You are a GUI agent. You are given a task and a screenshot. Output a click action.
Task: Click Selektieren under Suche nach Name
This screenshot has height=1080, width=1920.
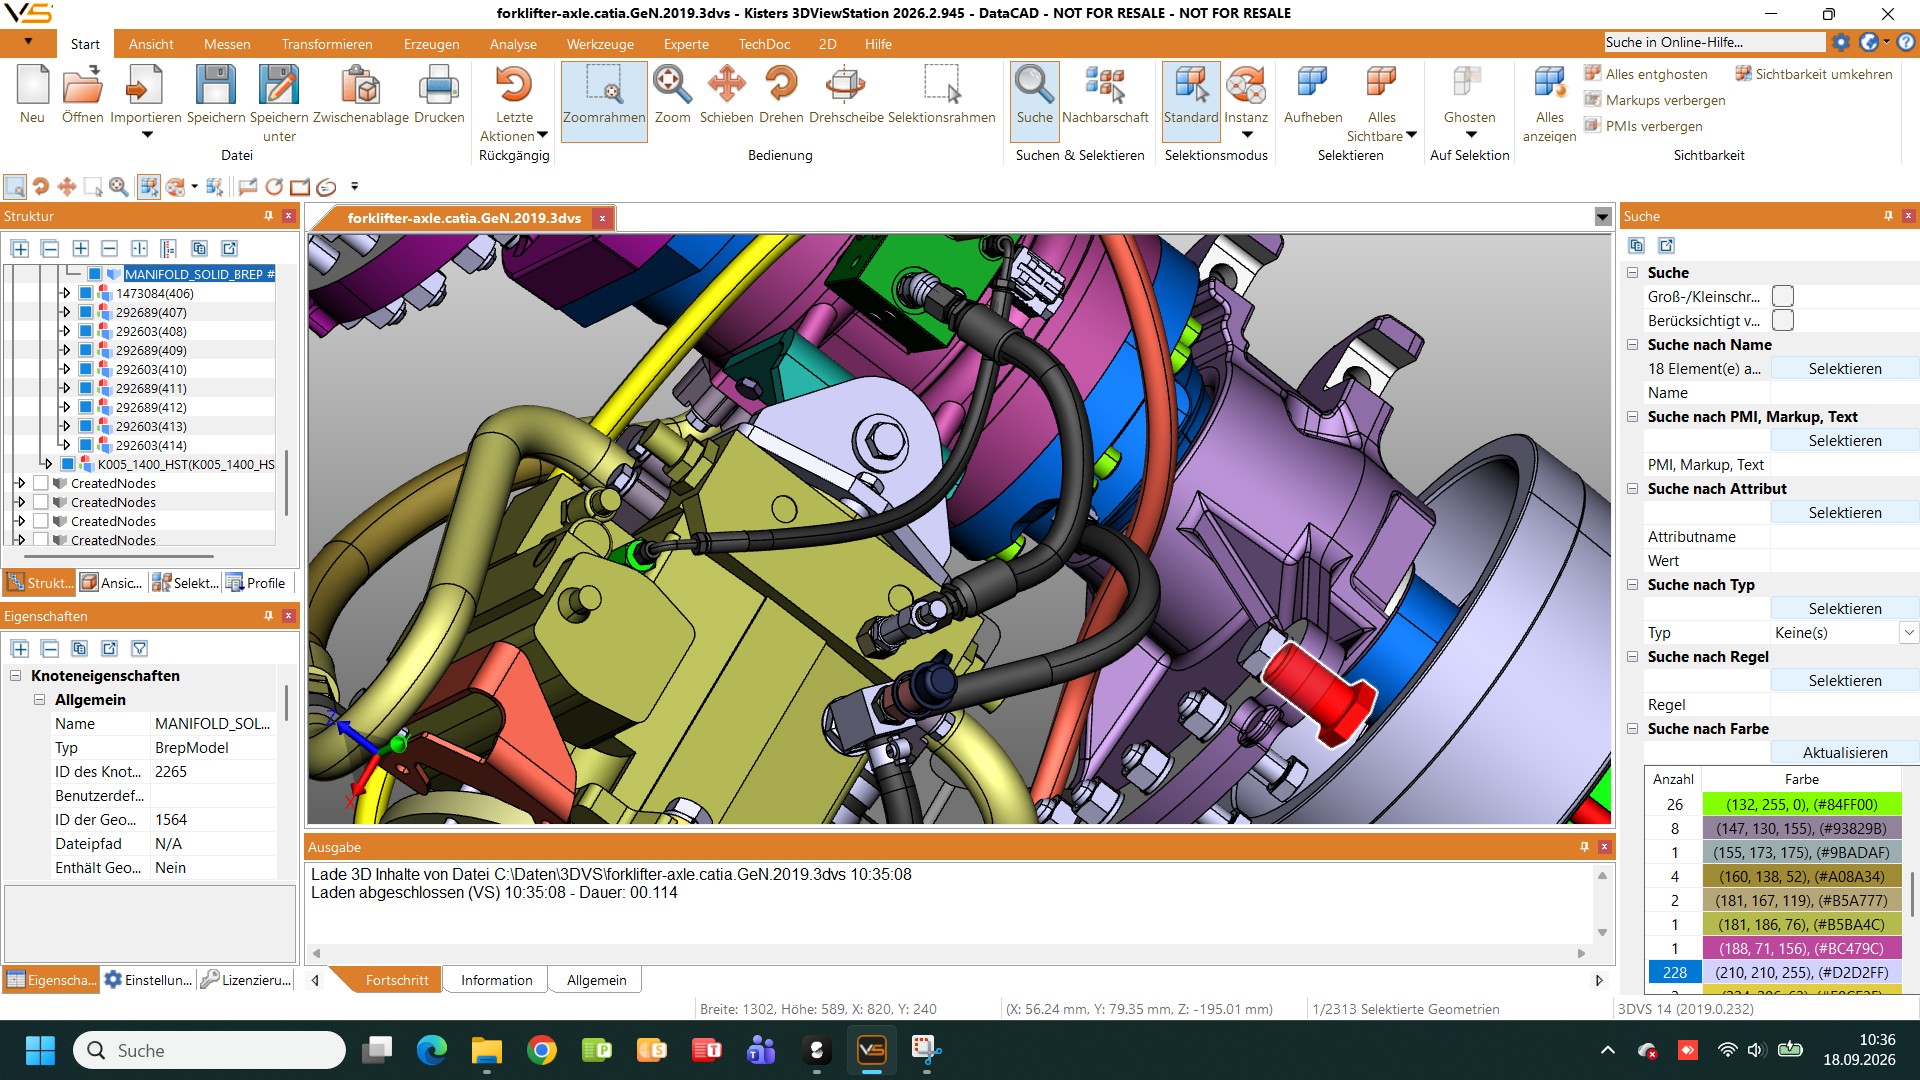pos(1845,369)
